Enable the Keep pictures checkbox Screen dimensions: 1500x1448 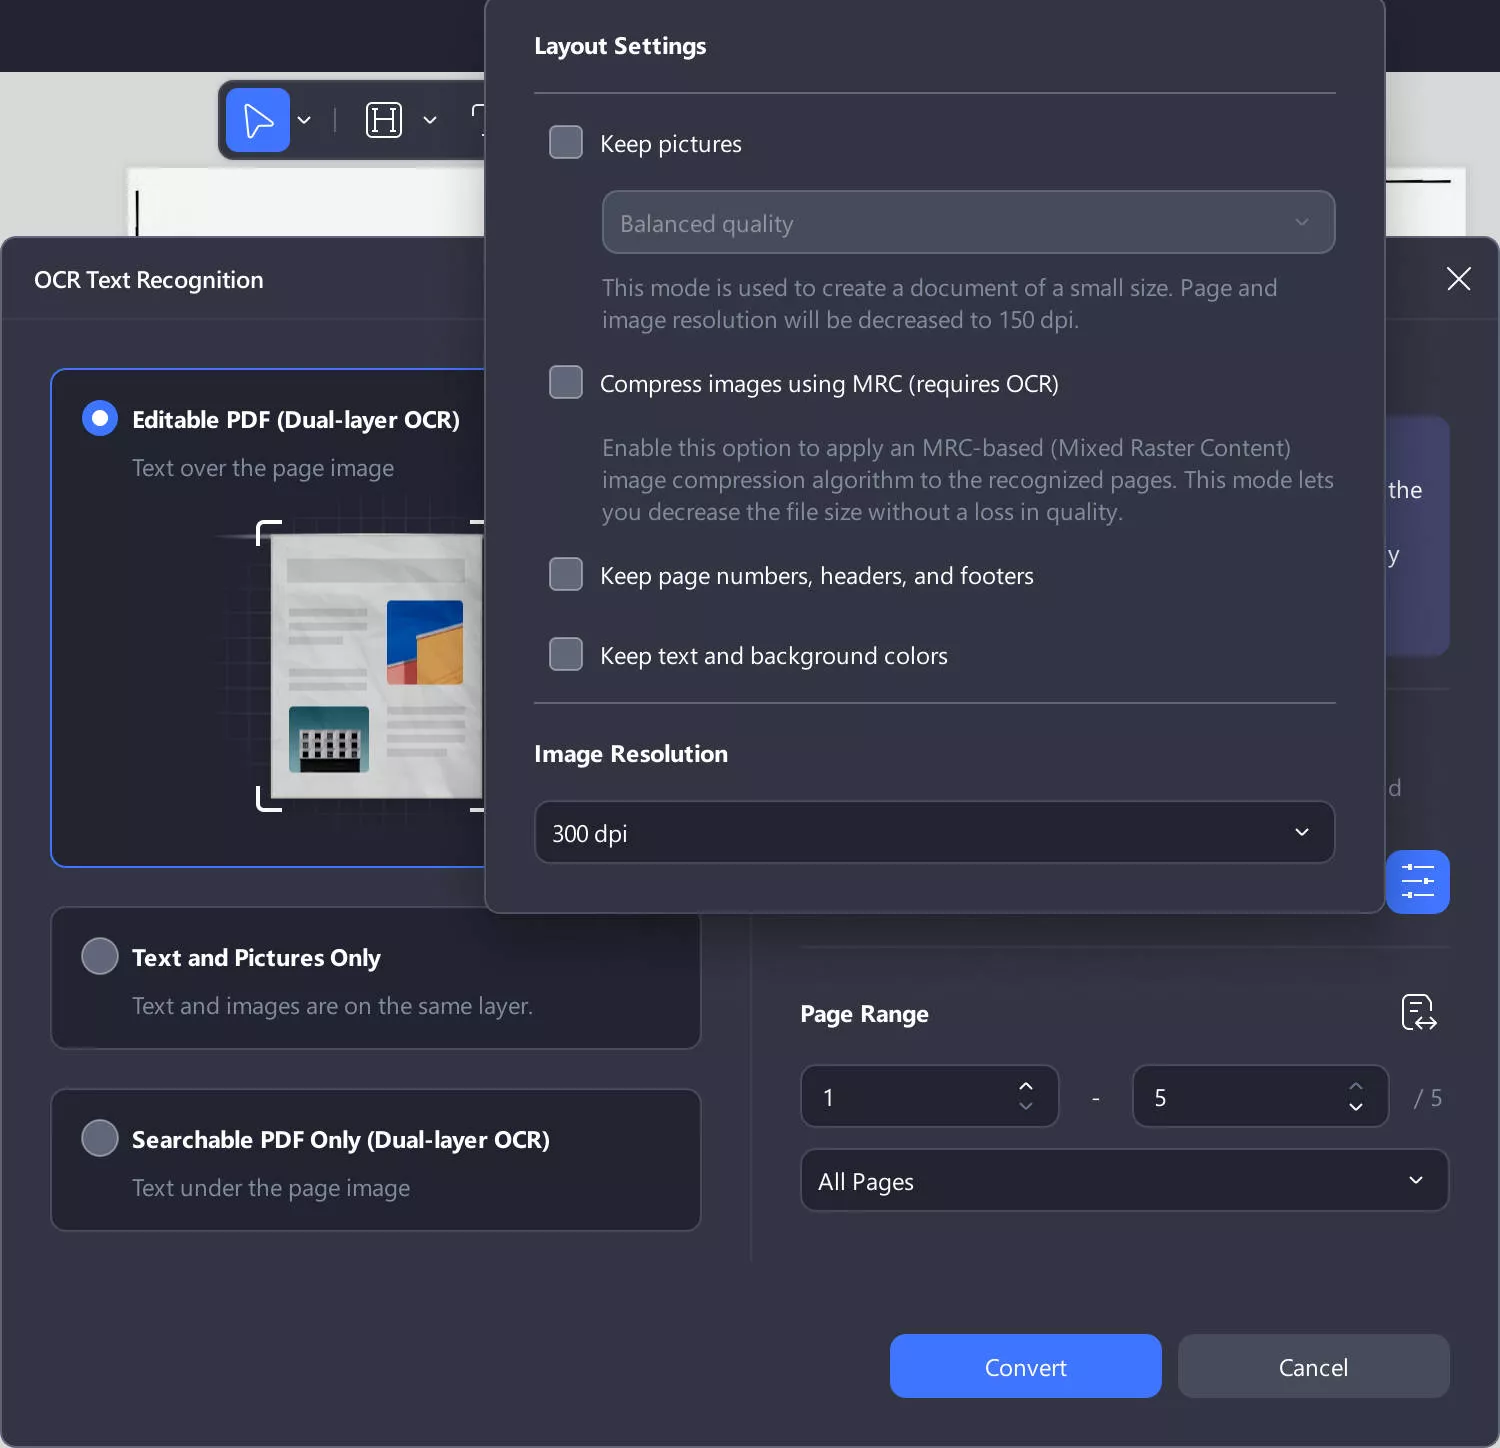click(x=565, y=141)
